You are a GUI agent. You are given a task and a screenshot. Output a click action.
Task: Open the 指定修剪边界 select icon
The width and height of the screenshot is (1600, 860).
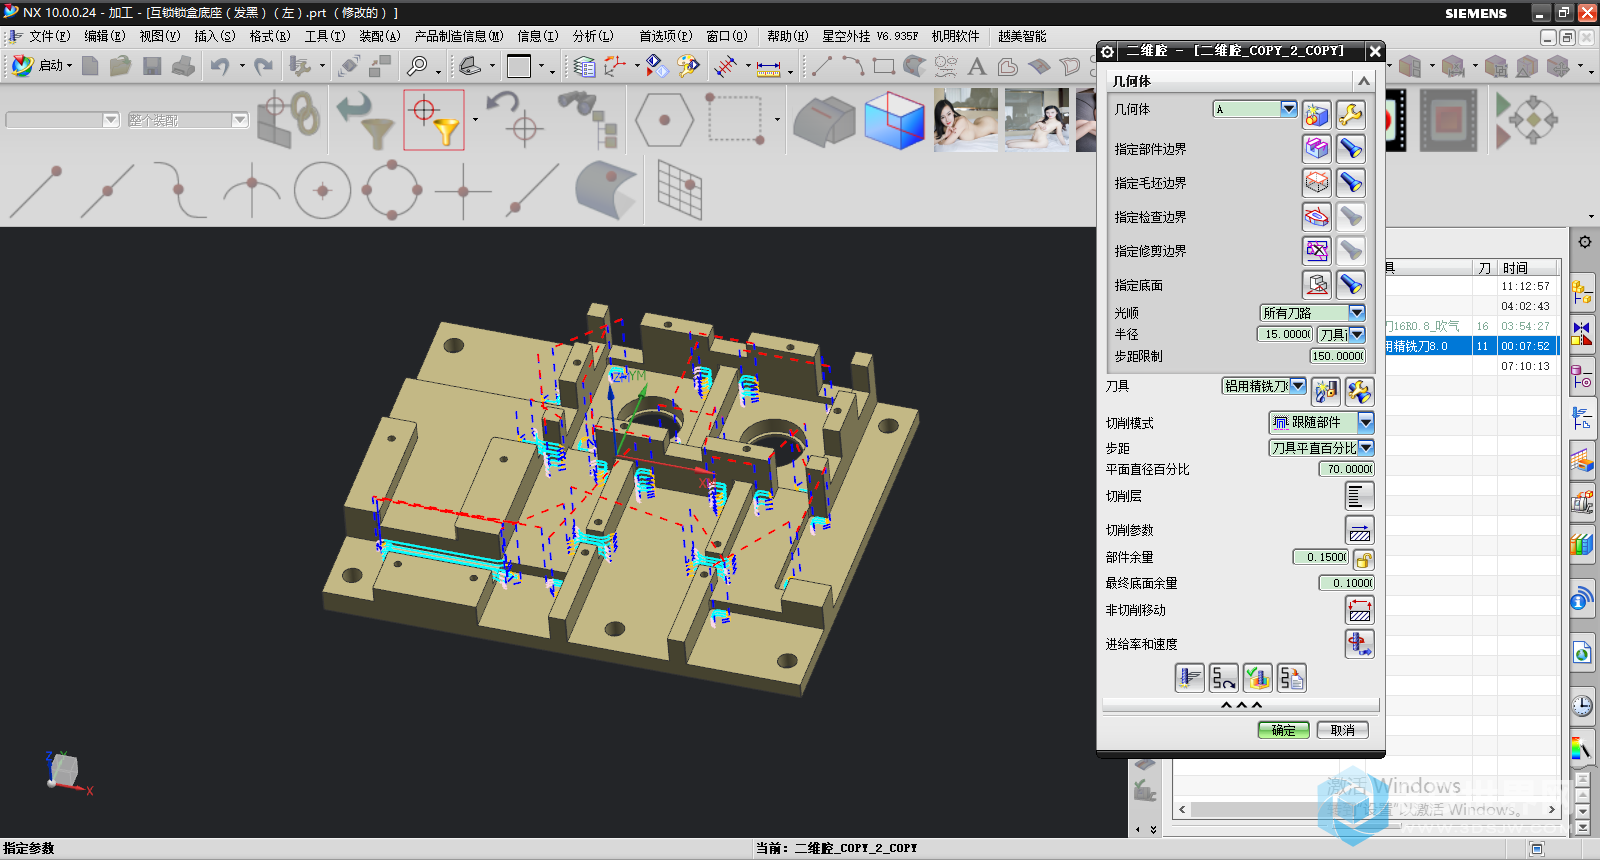[1317, 251]
